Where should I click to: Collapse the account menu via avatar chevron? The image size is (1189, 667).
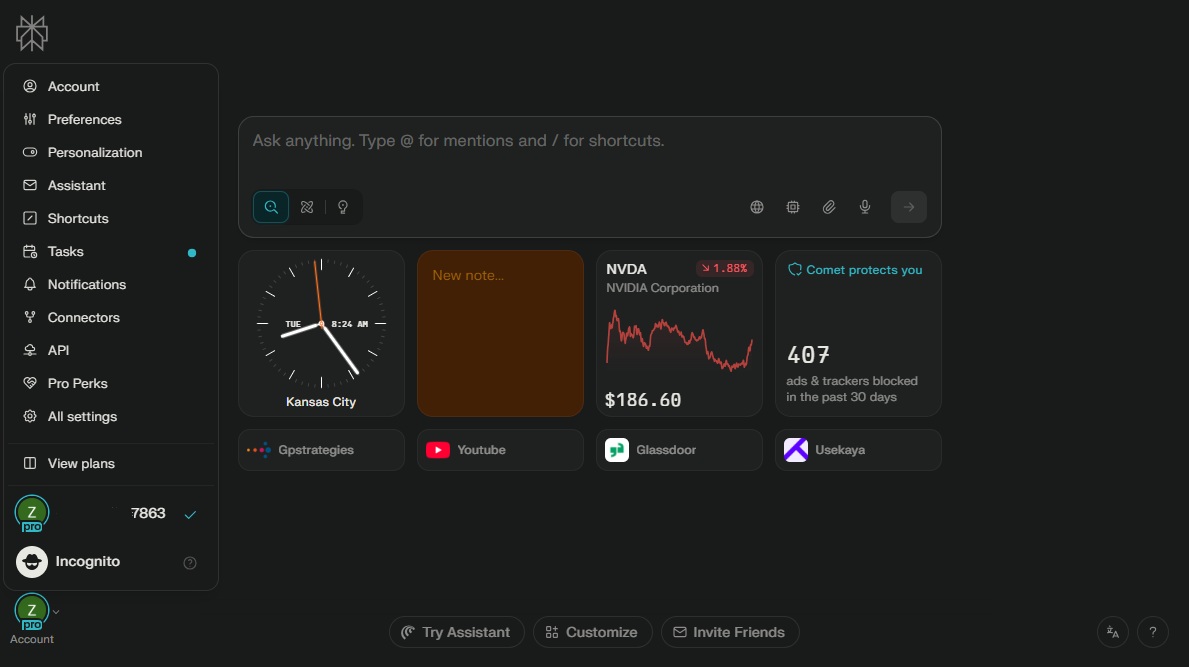click(56, 611)
